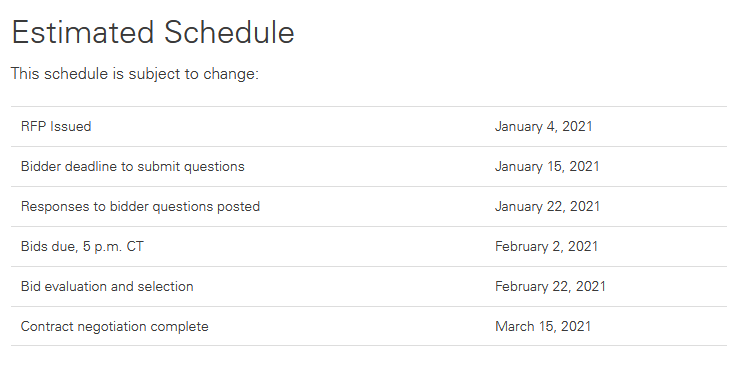Click the February 2, 2021 date

(546, 247)
